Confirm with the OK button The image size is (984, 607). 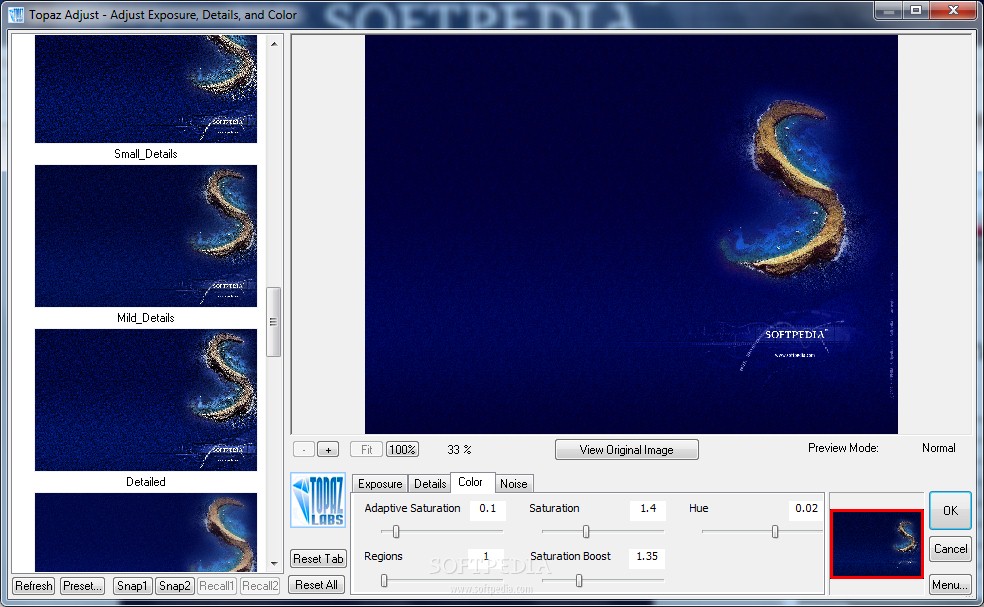[x=950, y=510]
